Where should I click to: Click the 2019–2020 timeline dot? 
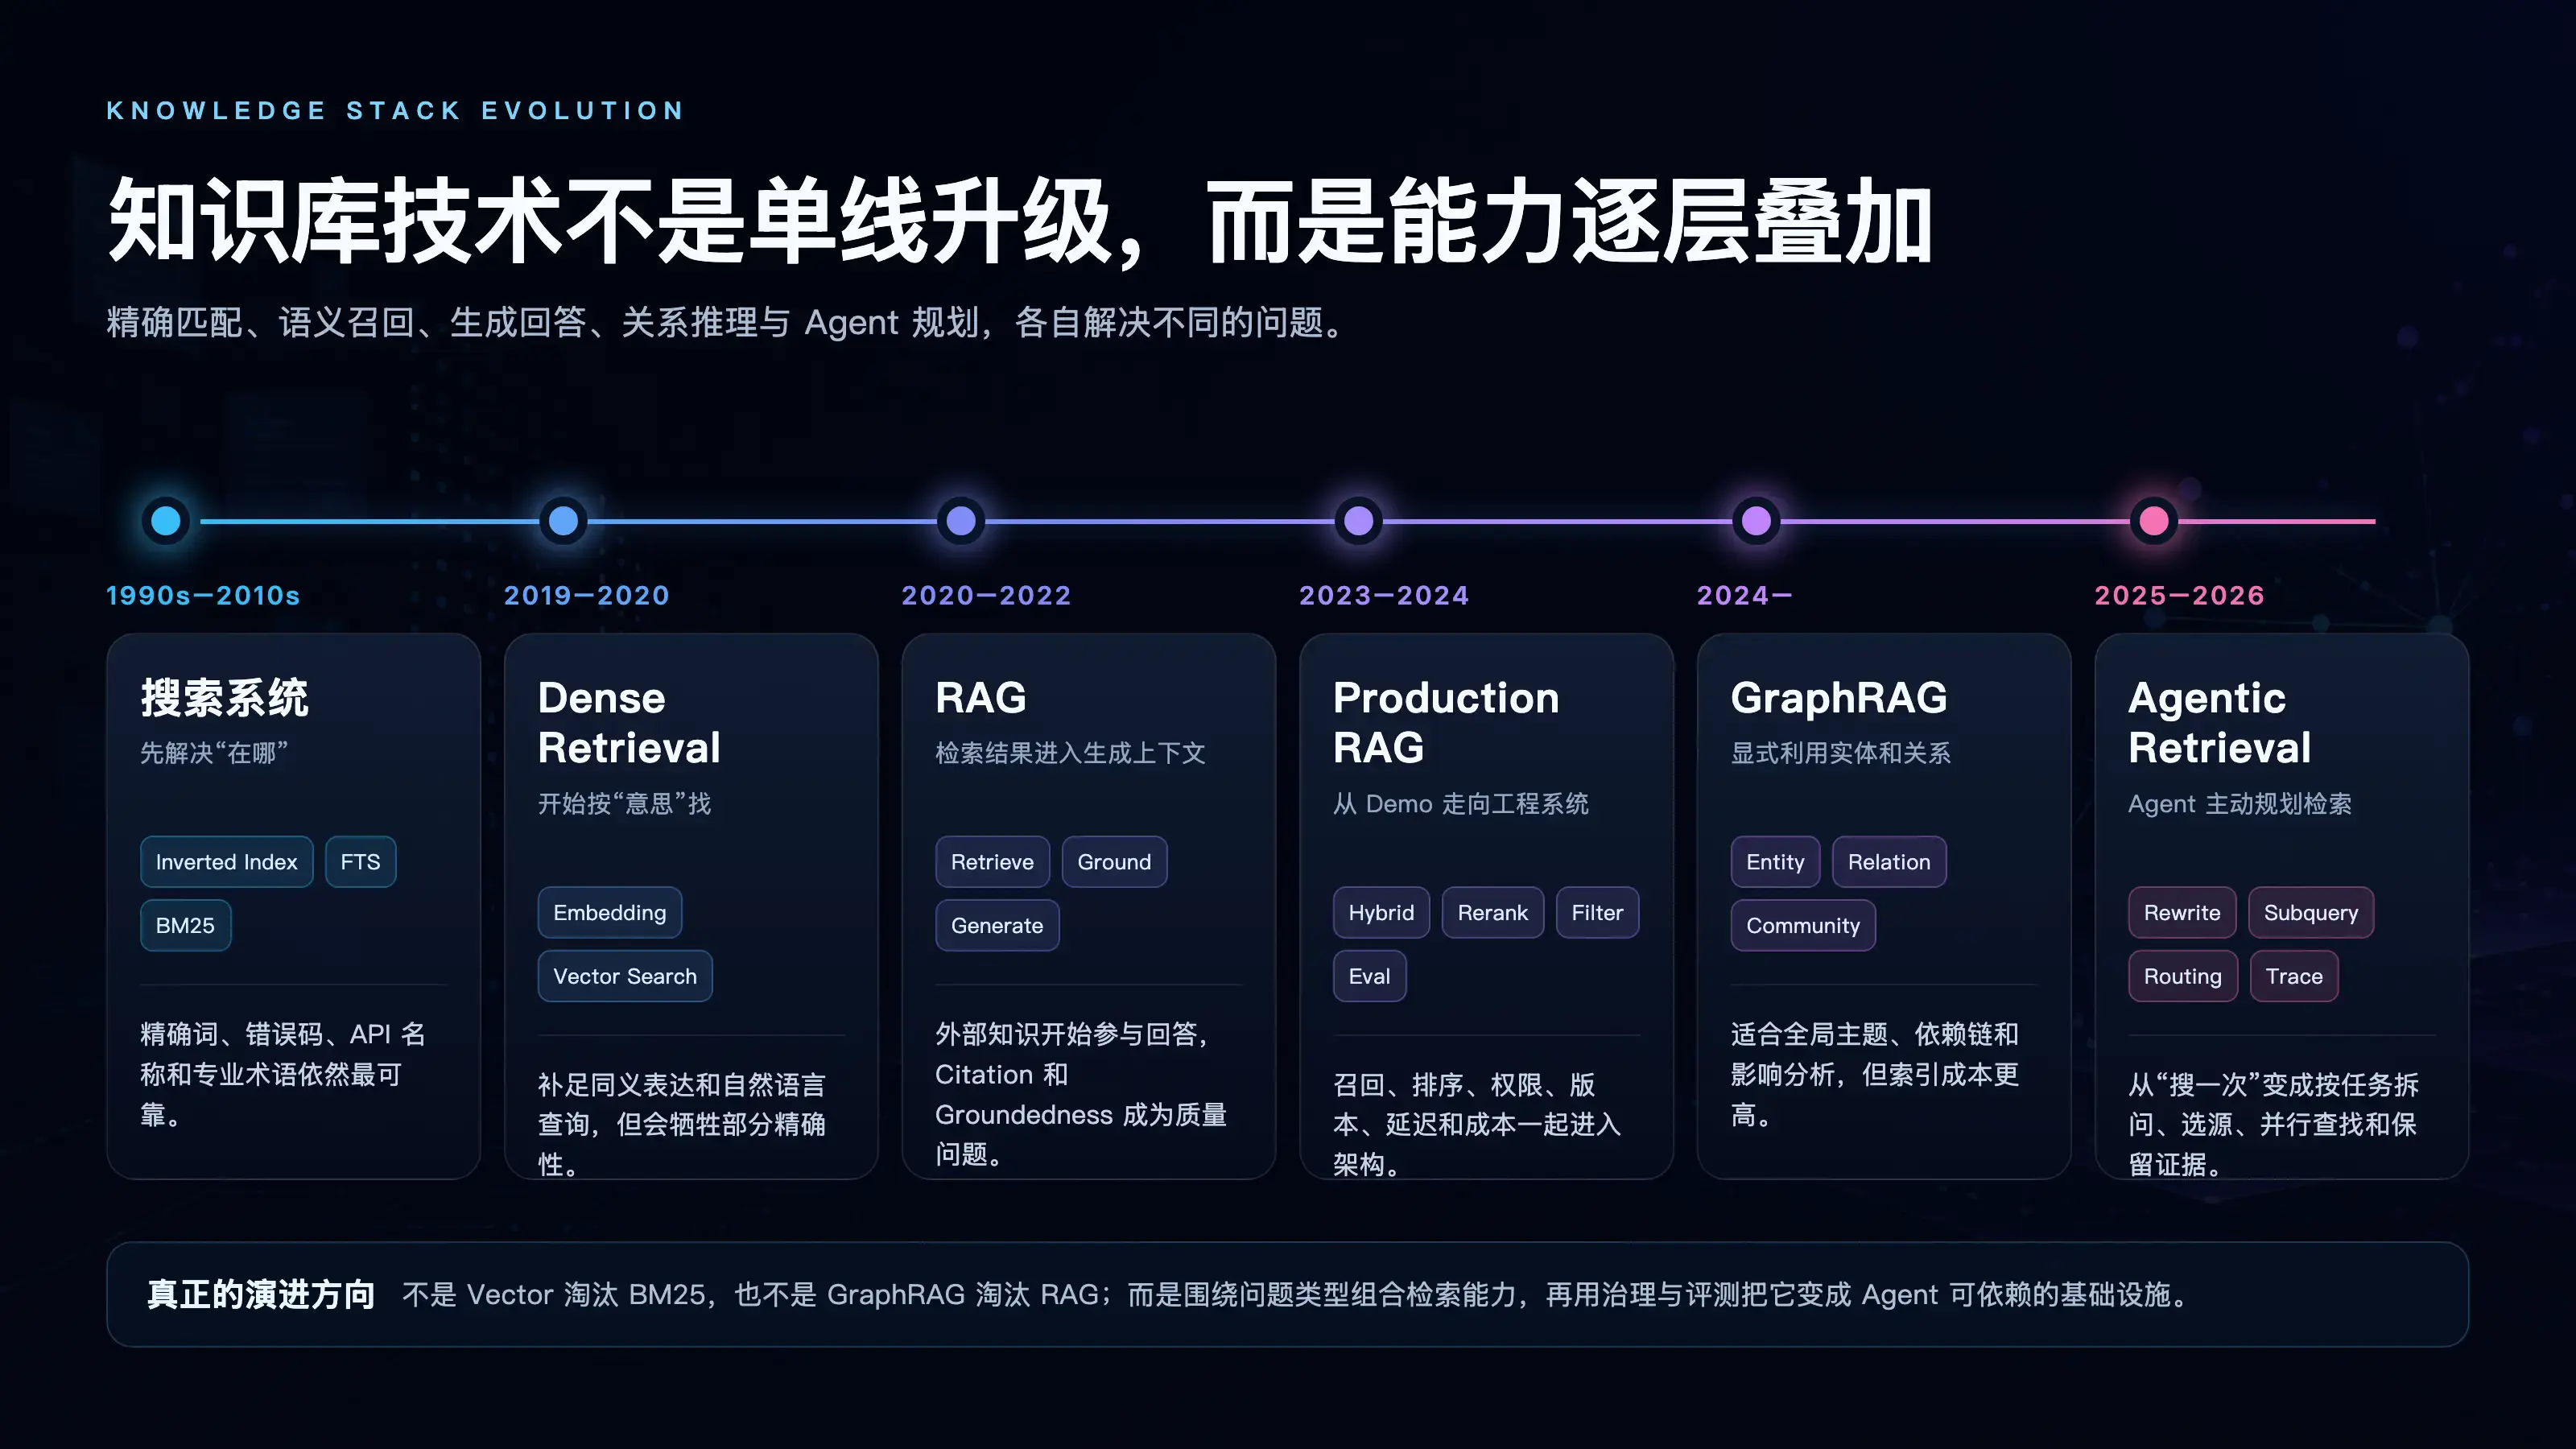coord(563,520)
